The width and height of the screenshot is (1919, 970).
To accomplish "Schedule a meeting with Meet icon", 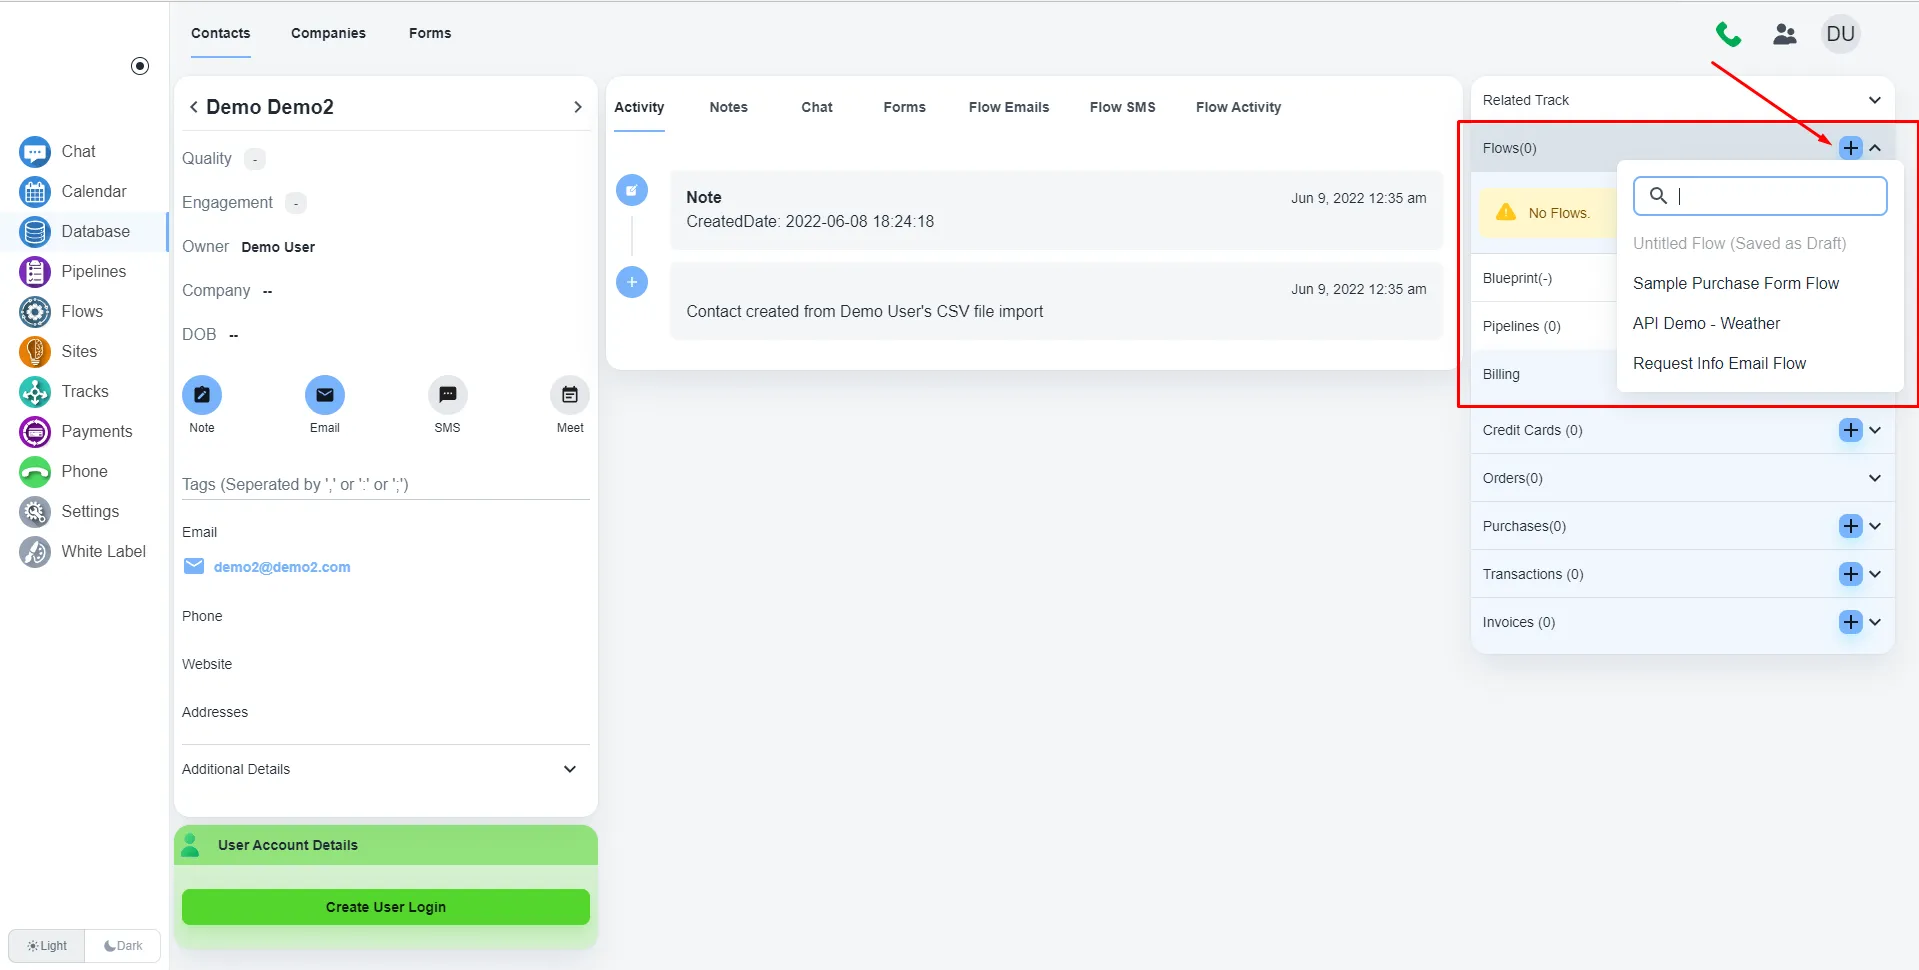I will 570,395.
